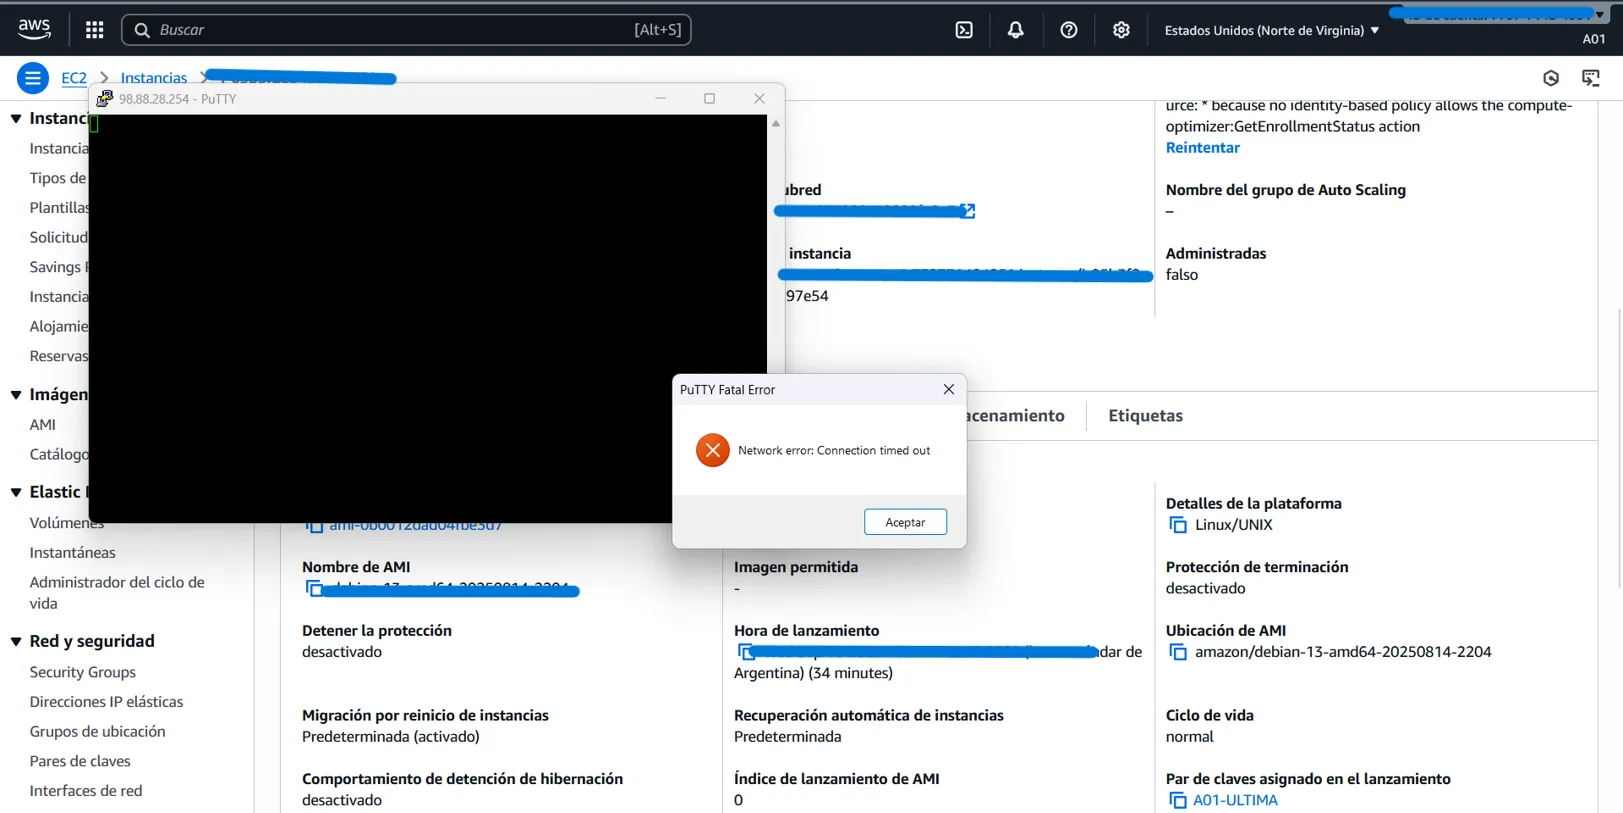Go to EC2 breadcrumb link

pyautogui.click(x=74, y=78)
